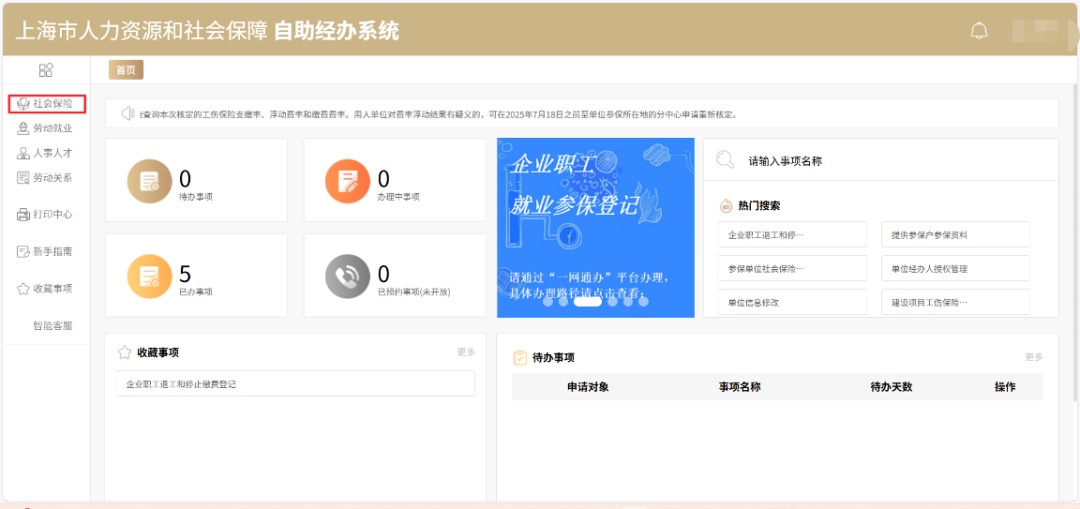
Task: Click 更多 in the 待办事项 panel
Action: [1033, 357]
